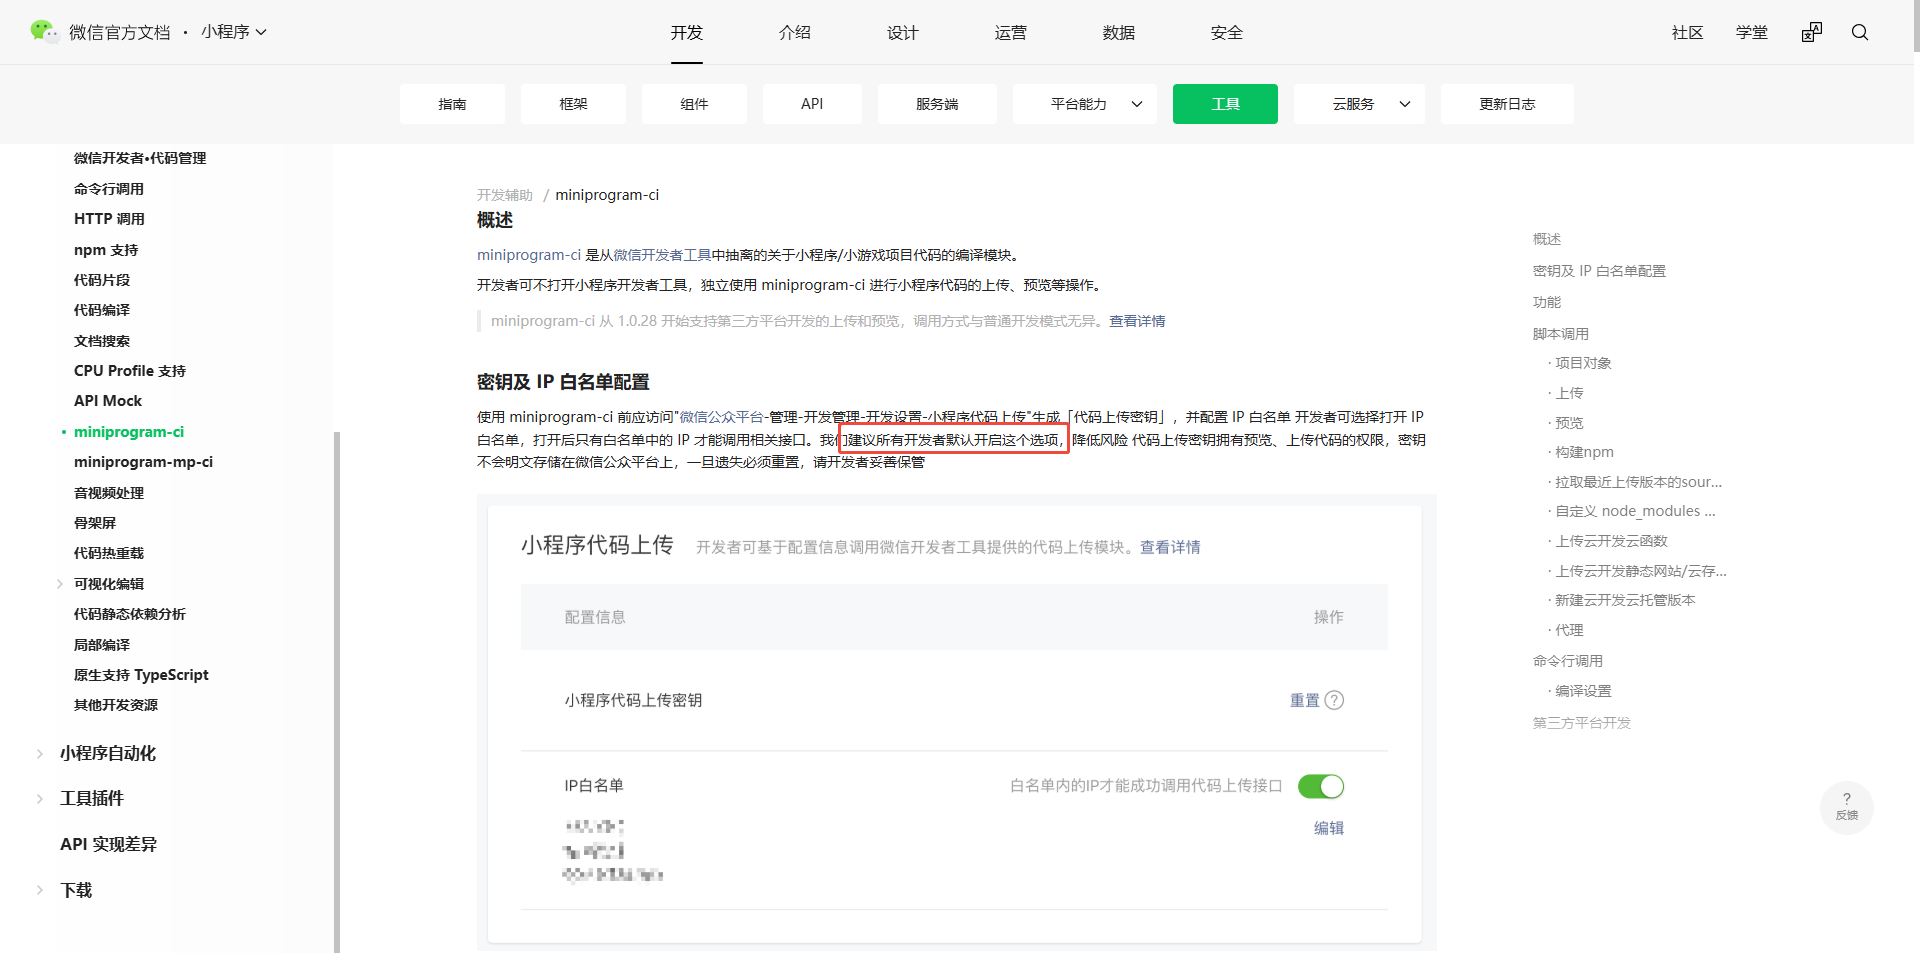Open 原生支持 TypeScript in sidebar
This screenshot has height=953, width=1920.
tap(141, 675)
